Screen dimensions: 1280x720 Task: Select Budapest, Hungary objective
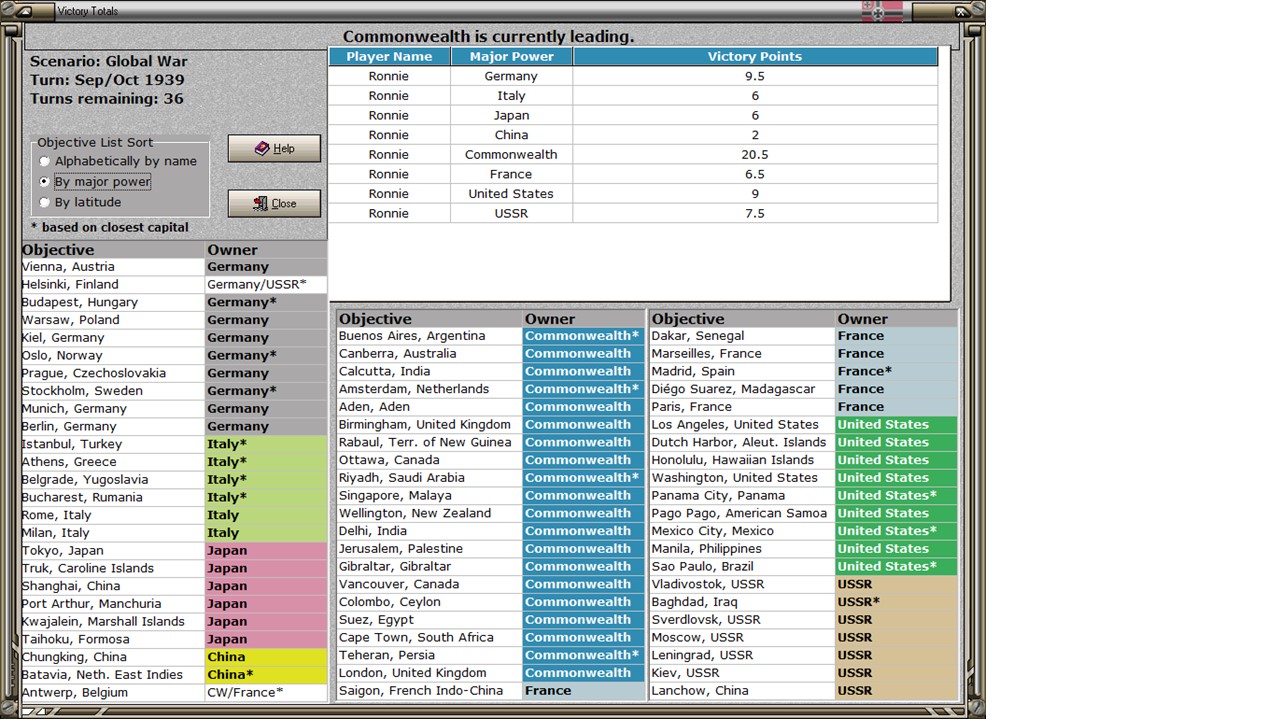(113, 302)
